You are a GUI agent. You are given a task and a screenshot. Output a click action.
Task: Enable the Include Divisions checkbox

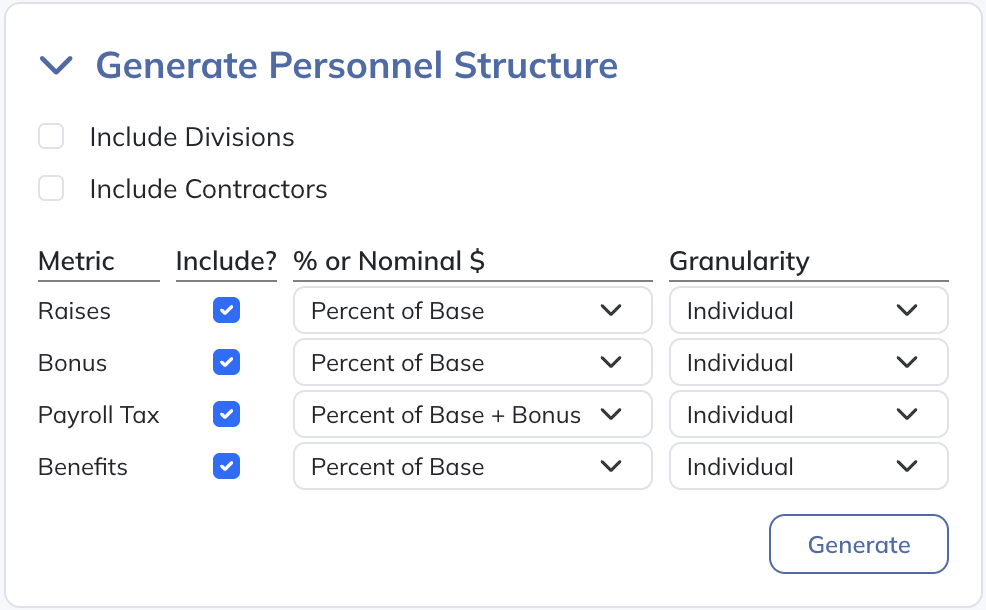[x=51, y=137]
